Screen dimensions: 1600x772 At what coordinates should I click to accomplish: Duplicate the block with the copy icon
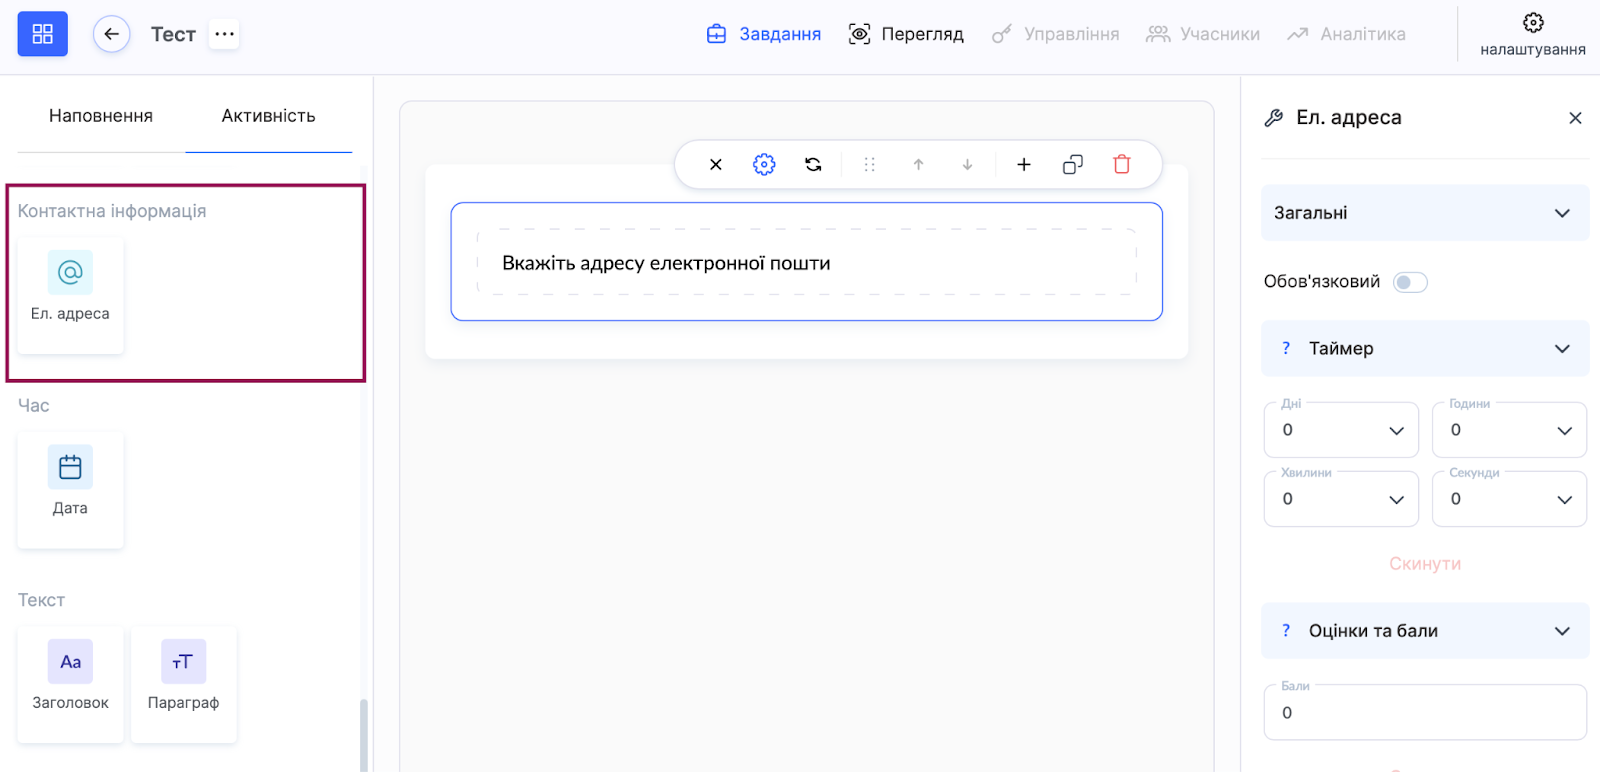tap(1073, 164)
